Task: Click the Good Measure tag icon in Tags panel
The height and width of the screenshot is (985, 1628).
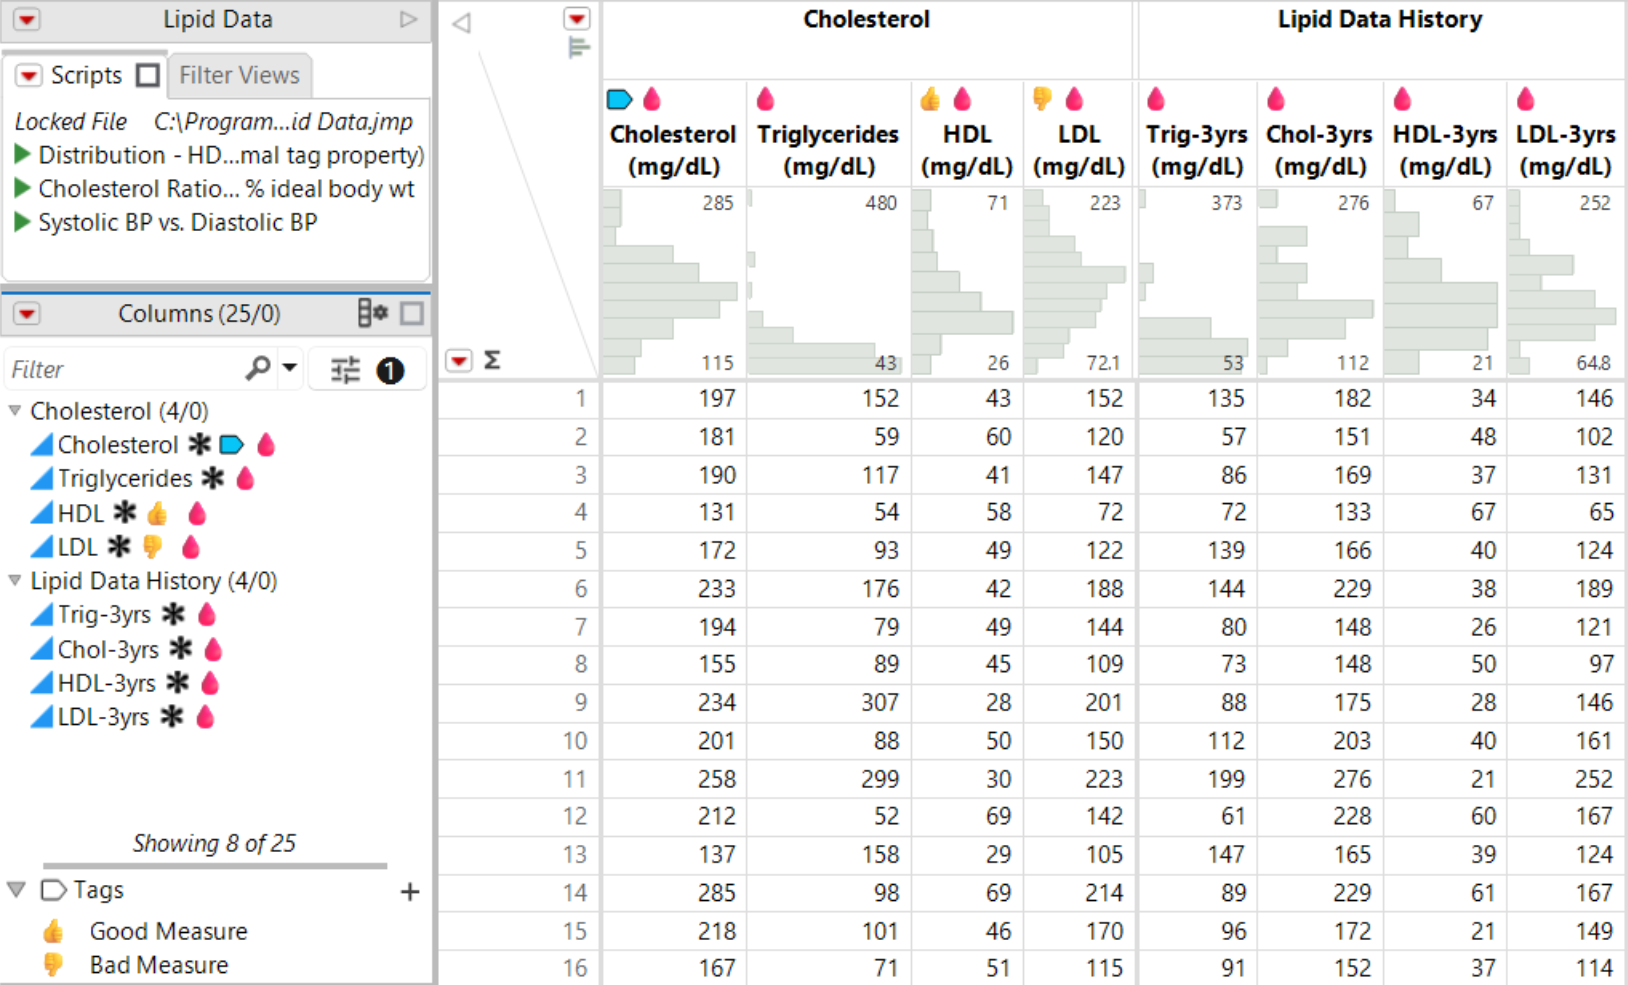Action: [x=56, y=931]
